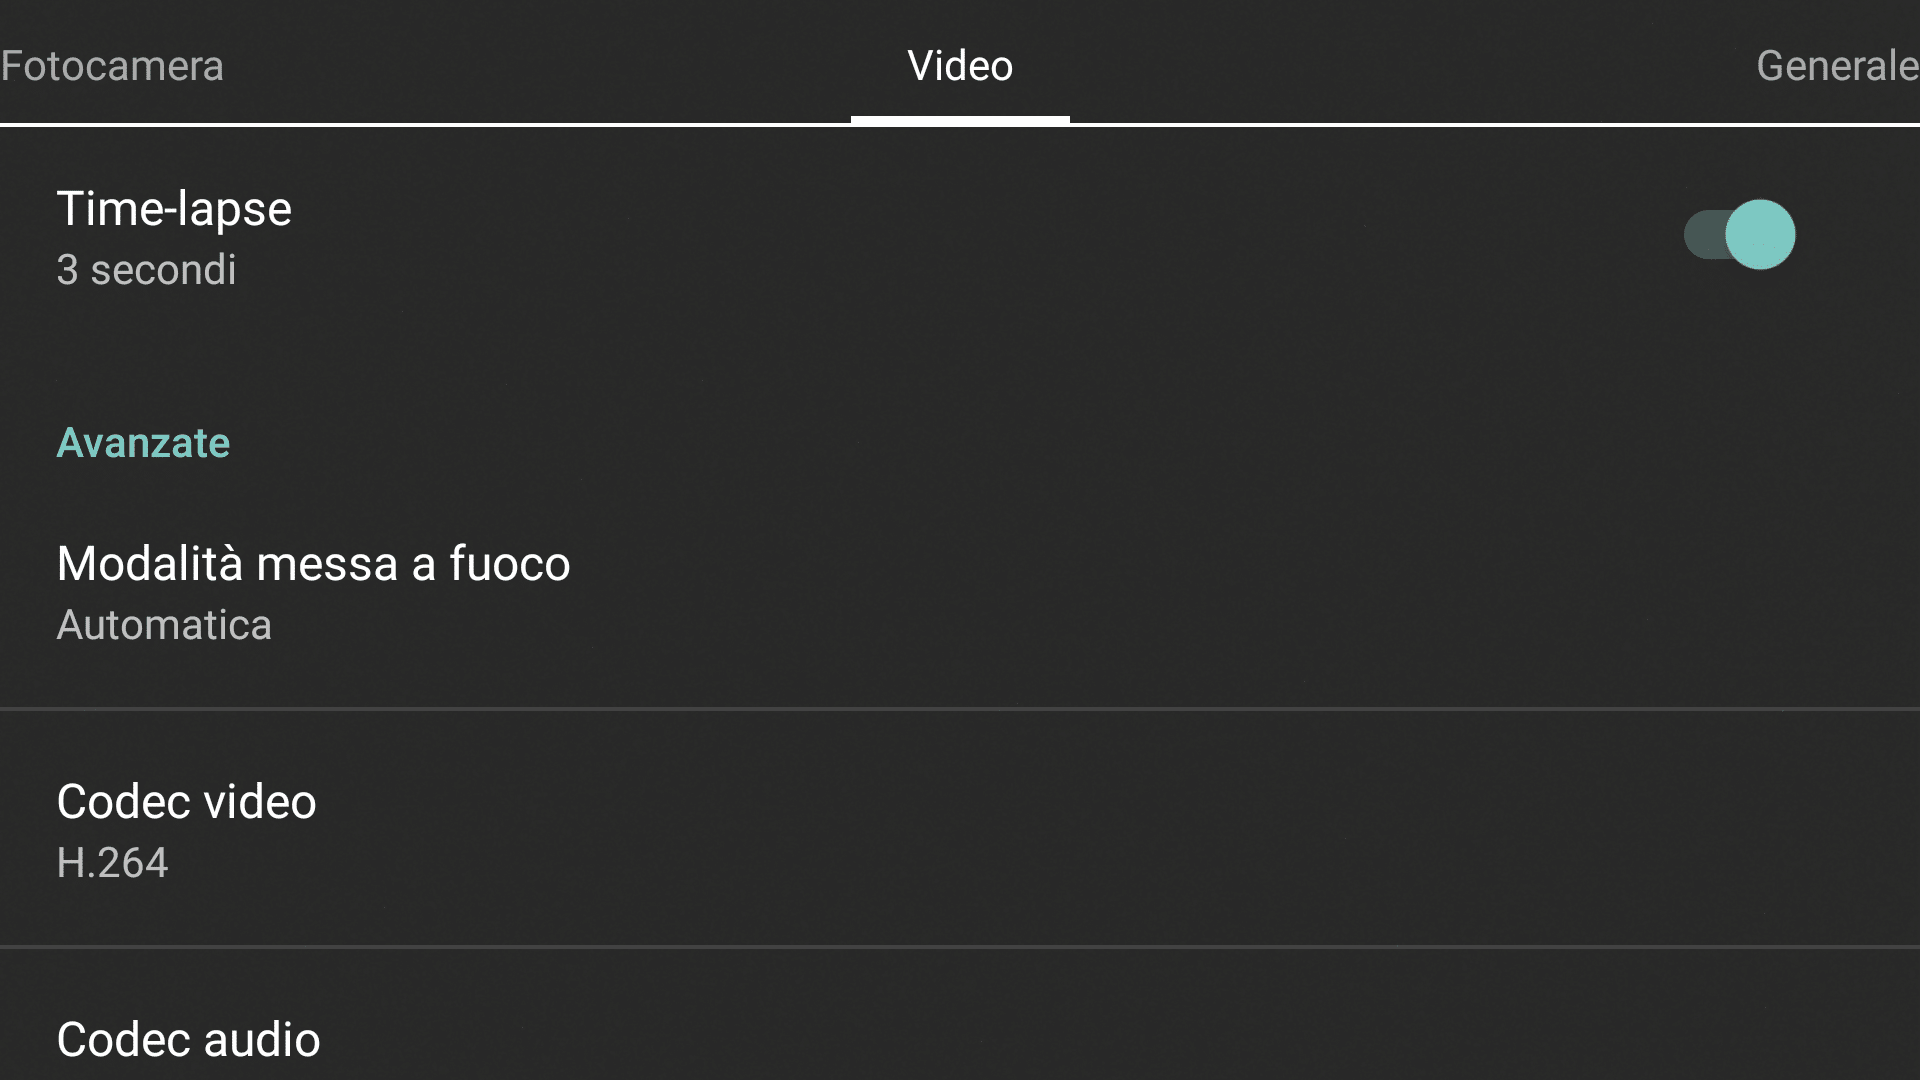Viewport: 1920px width, 1080px height.
Task: Click the word "video" in Codec video
Action: point(262,802)
